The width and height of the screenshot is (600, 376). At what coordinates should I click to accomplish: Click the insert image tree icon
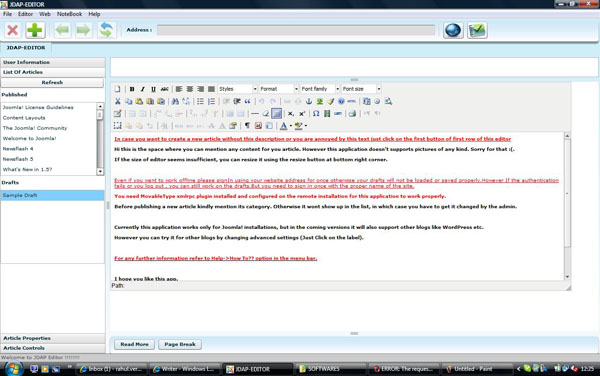click(x=320, y=101)
